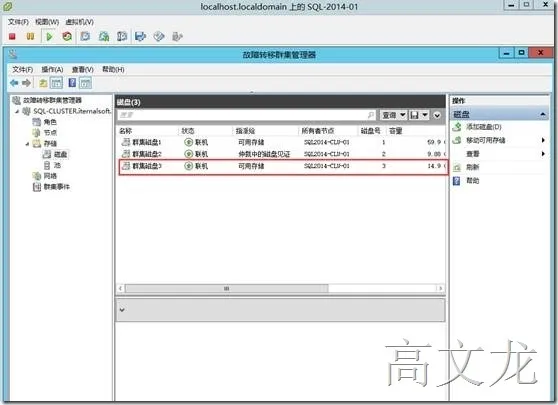The image size is (558, 405).
Task: Click 添加磁盘(D) action
Action: tap(483, 127)
